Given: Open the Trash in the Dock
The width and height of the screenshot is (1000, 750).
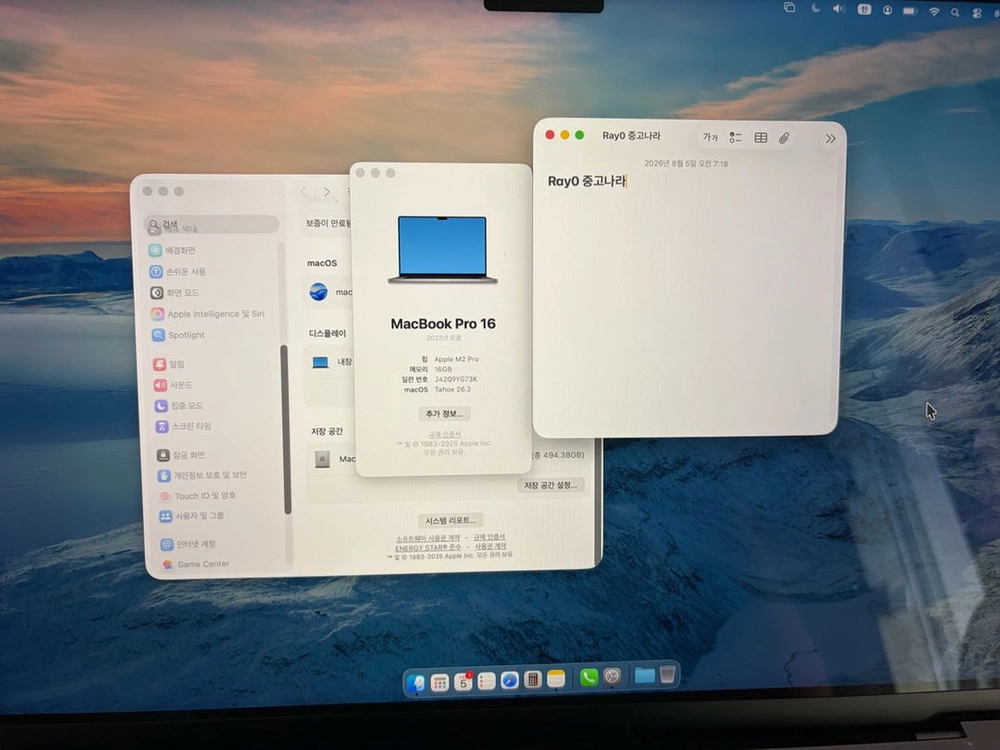Looking at the screenshot, I should tap(667, 675).
